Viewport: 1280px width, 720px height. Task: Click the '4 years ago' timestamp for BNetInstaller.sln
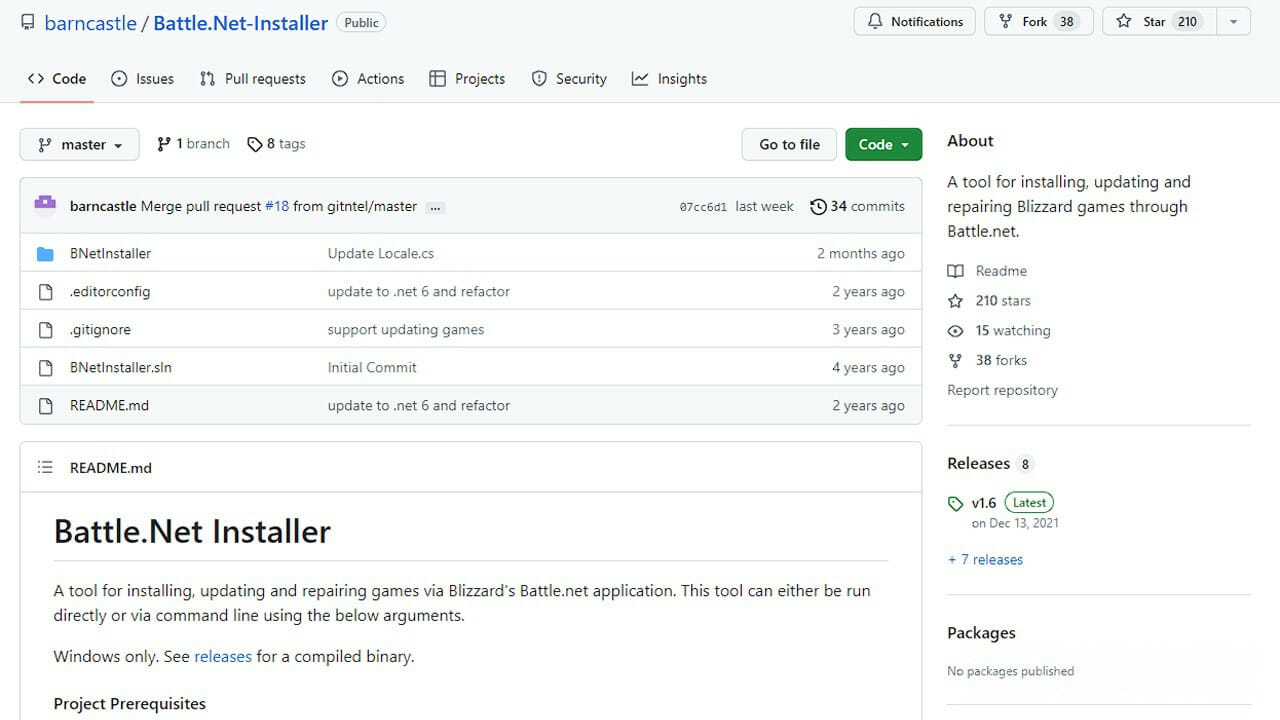click(x=868, y=368)
